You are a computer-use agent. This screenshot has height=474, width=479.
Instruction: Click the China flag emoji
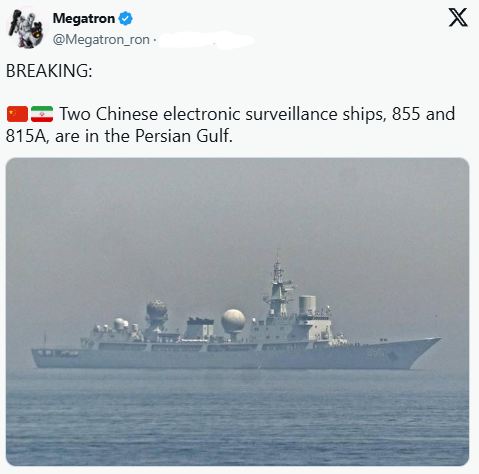[x=17, y=114]
